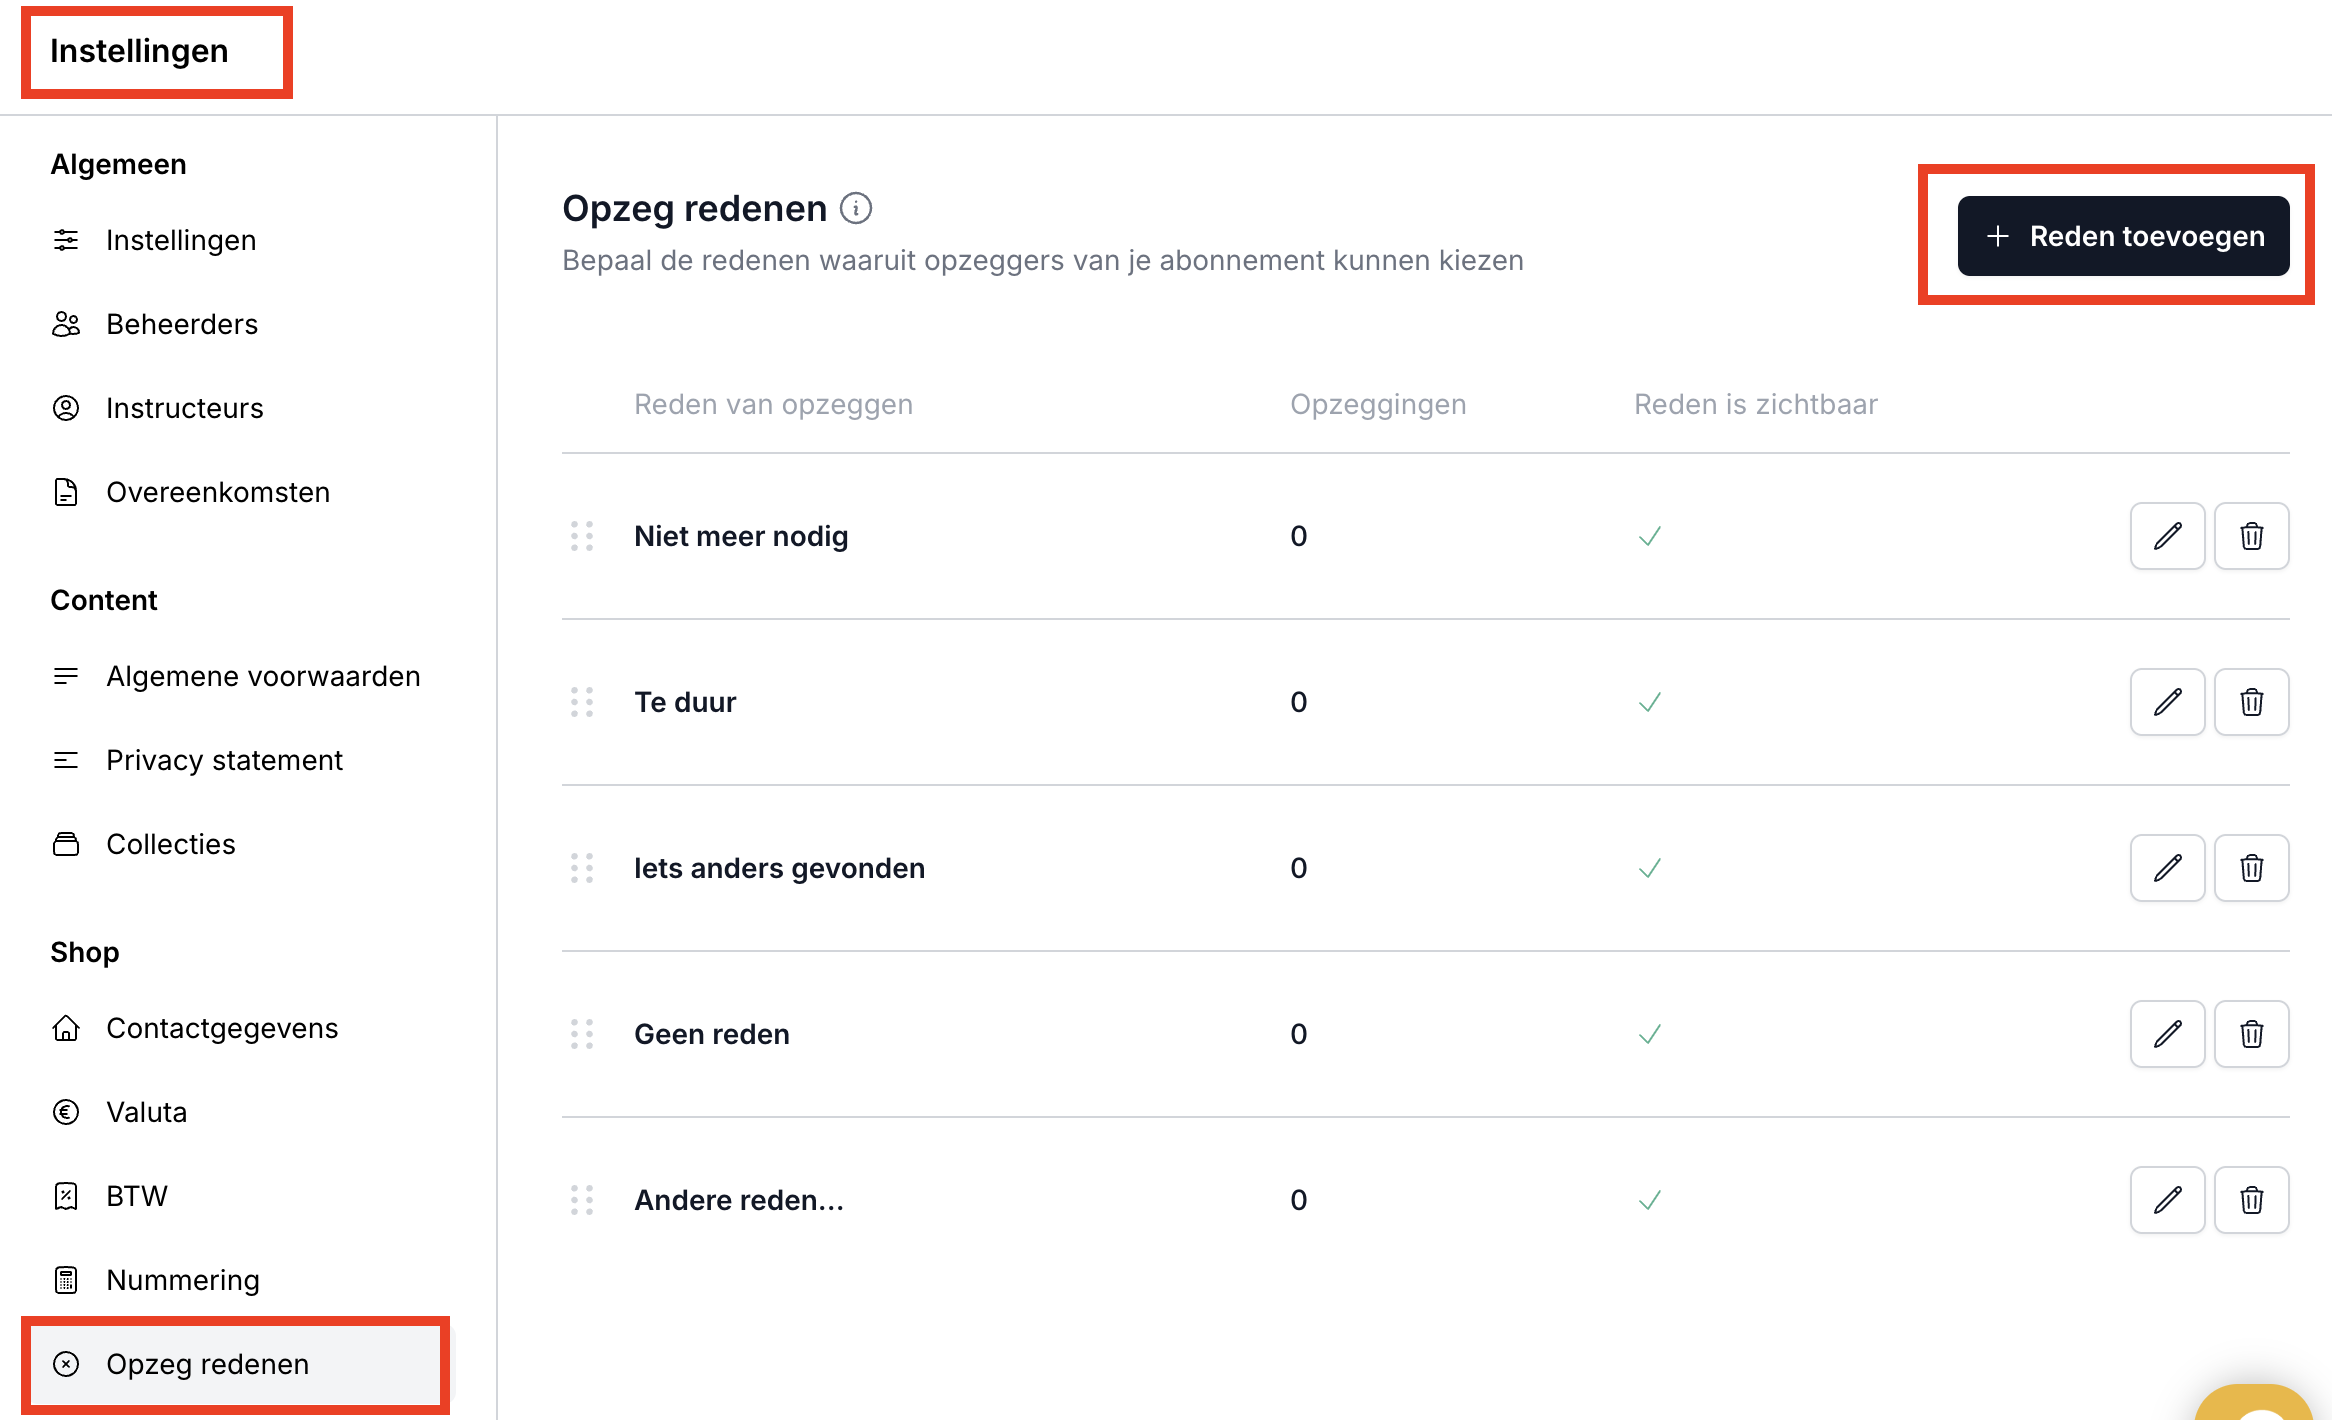Viewport: 2332px width, 1420px height.
Task: Delete the Te duur reason
Action: tap(2251, 702)
